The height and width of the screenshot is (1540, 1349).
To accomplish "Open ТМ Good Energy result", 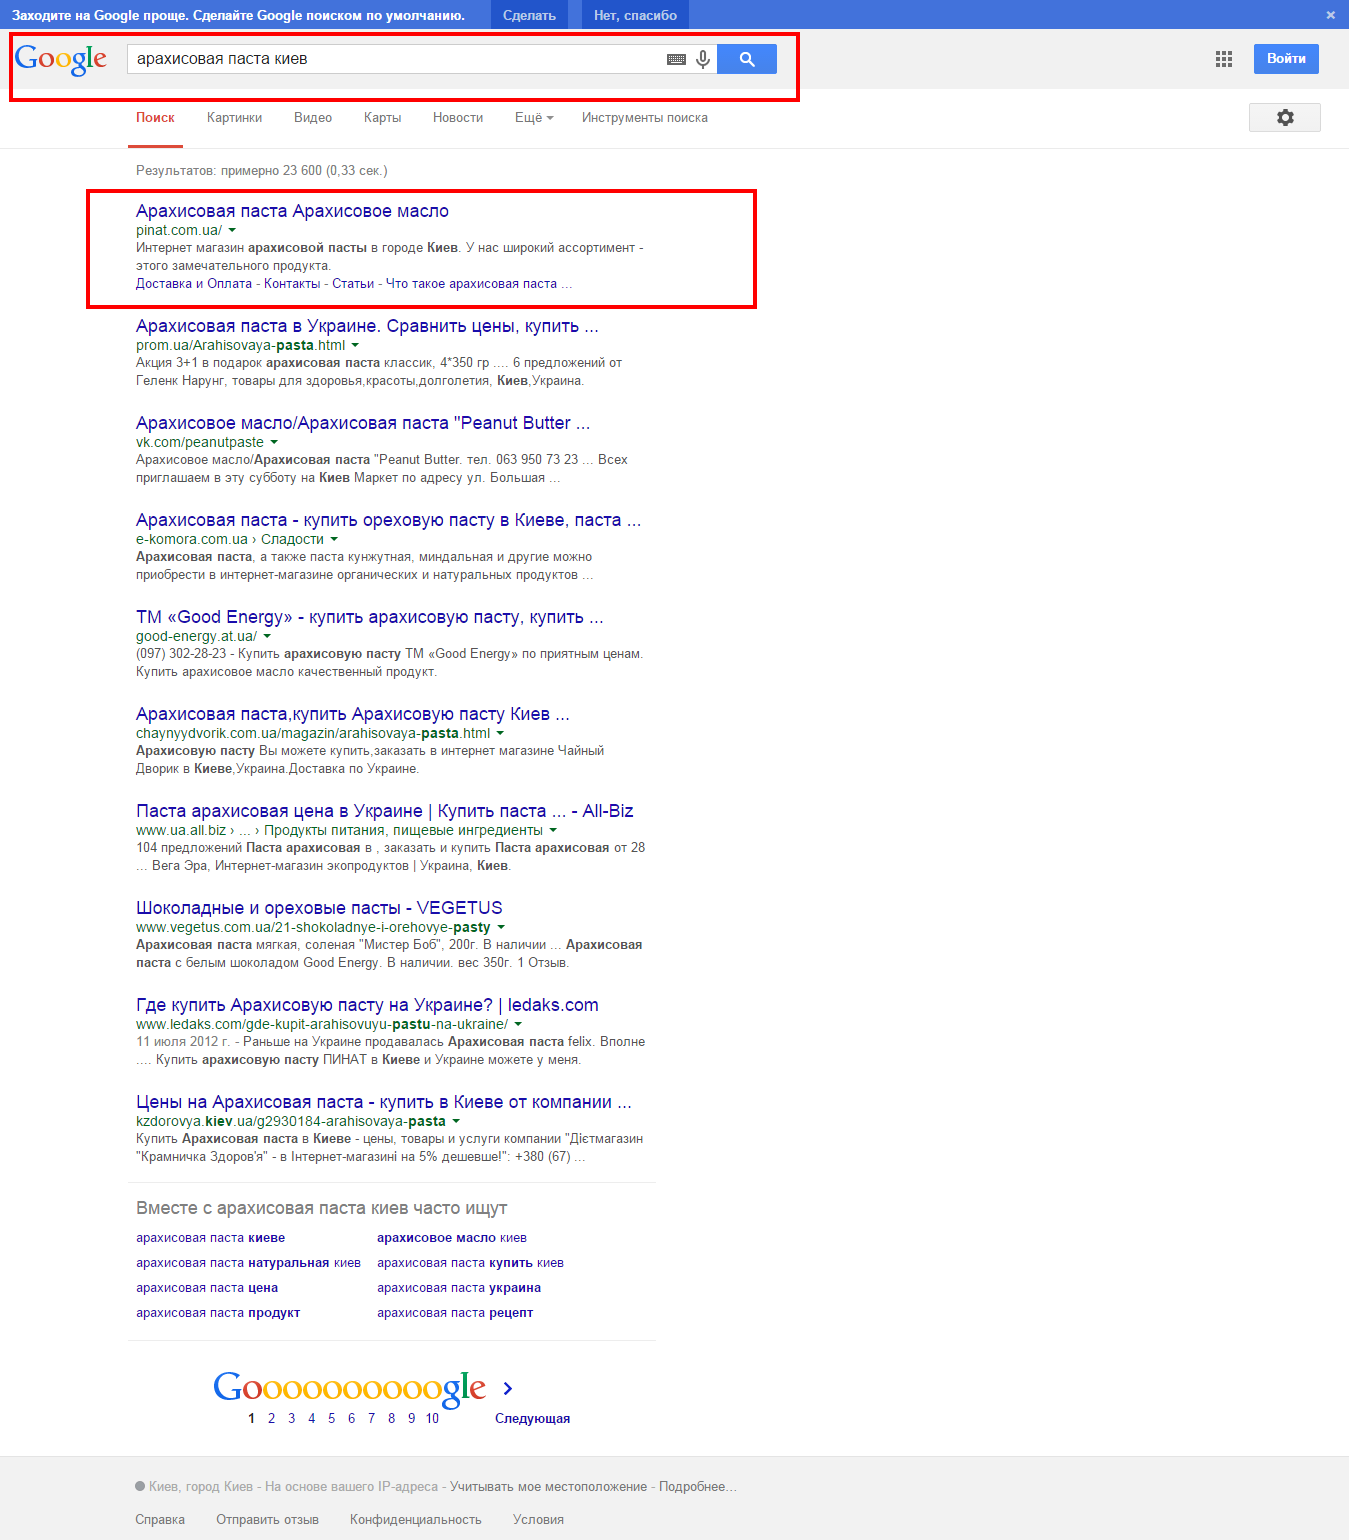I will tap(370, 617).
